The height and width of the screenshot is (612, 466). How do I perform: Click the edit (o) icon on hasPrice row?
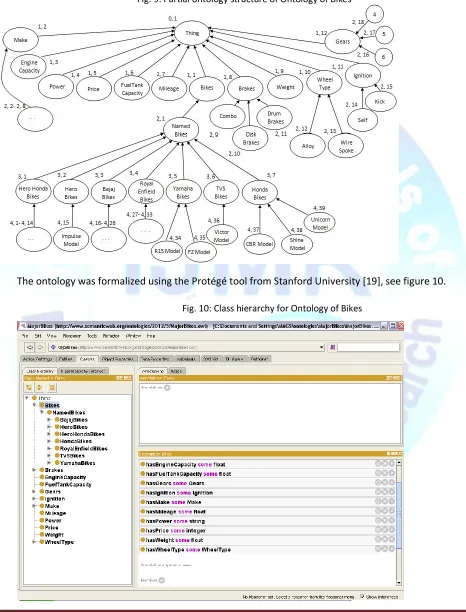tap(391, 530)
